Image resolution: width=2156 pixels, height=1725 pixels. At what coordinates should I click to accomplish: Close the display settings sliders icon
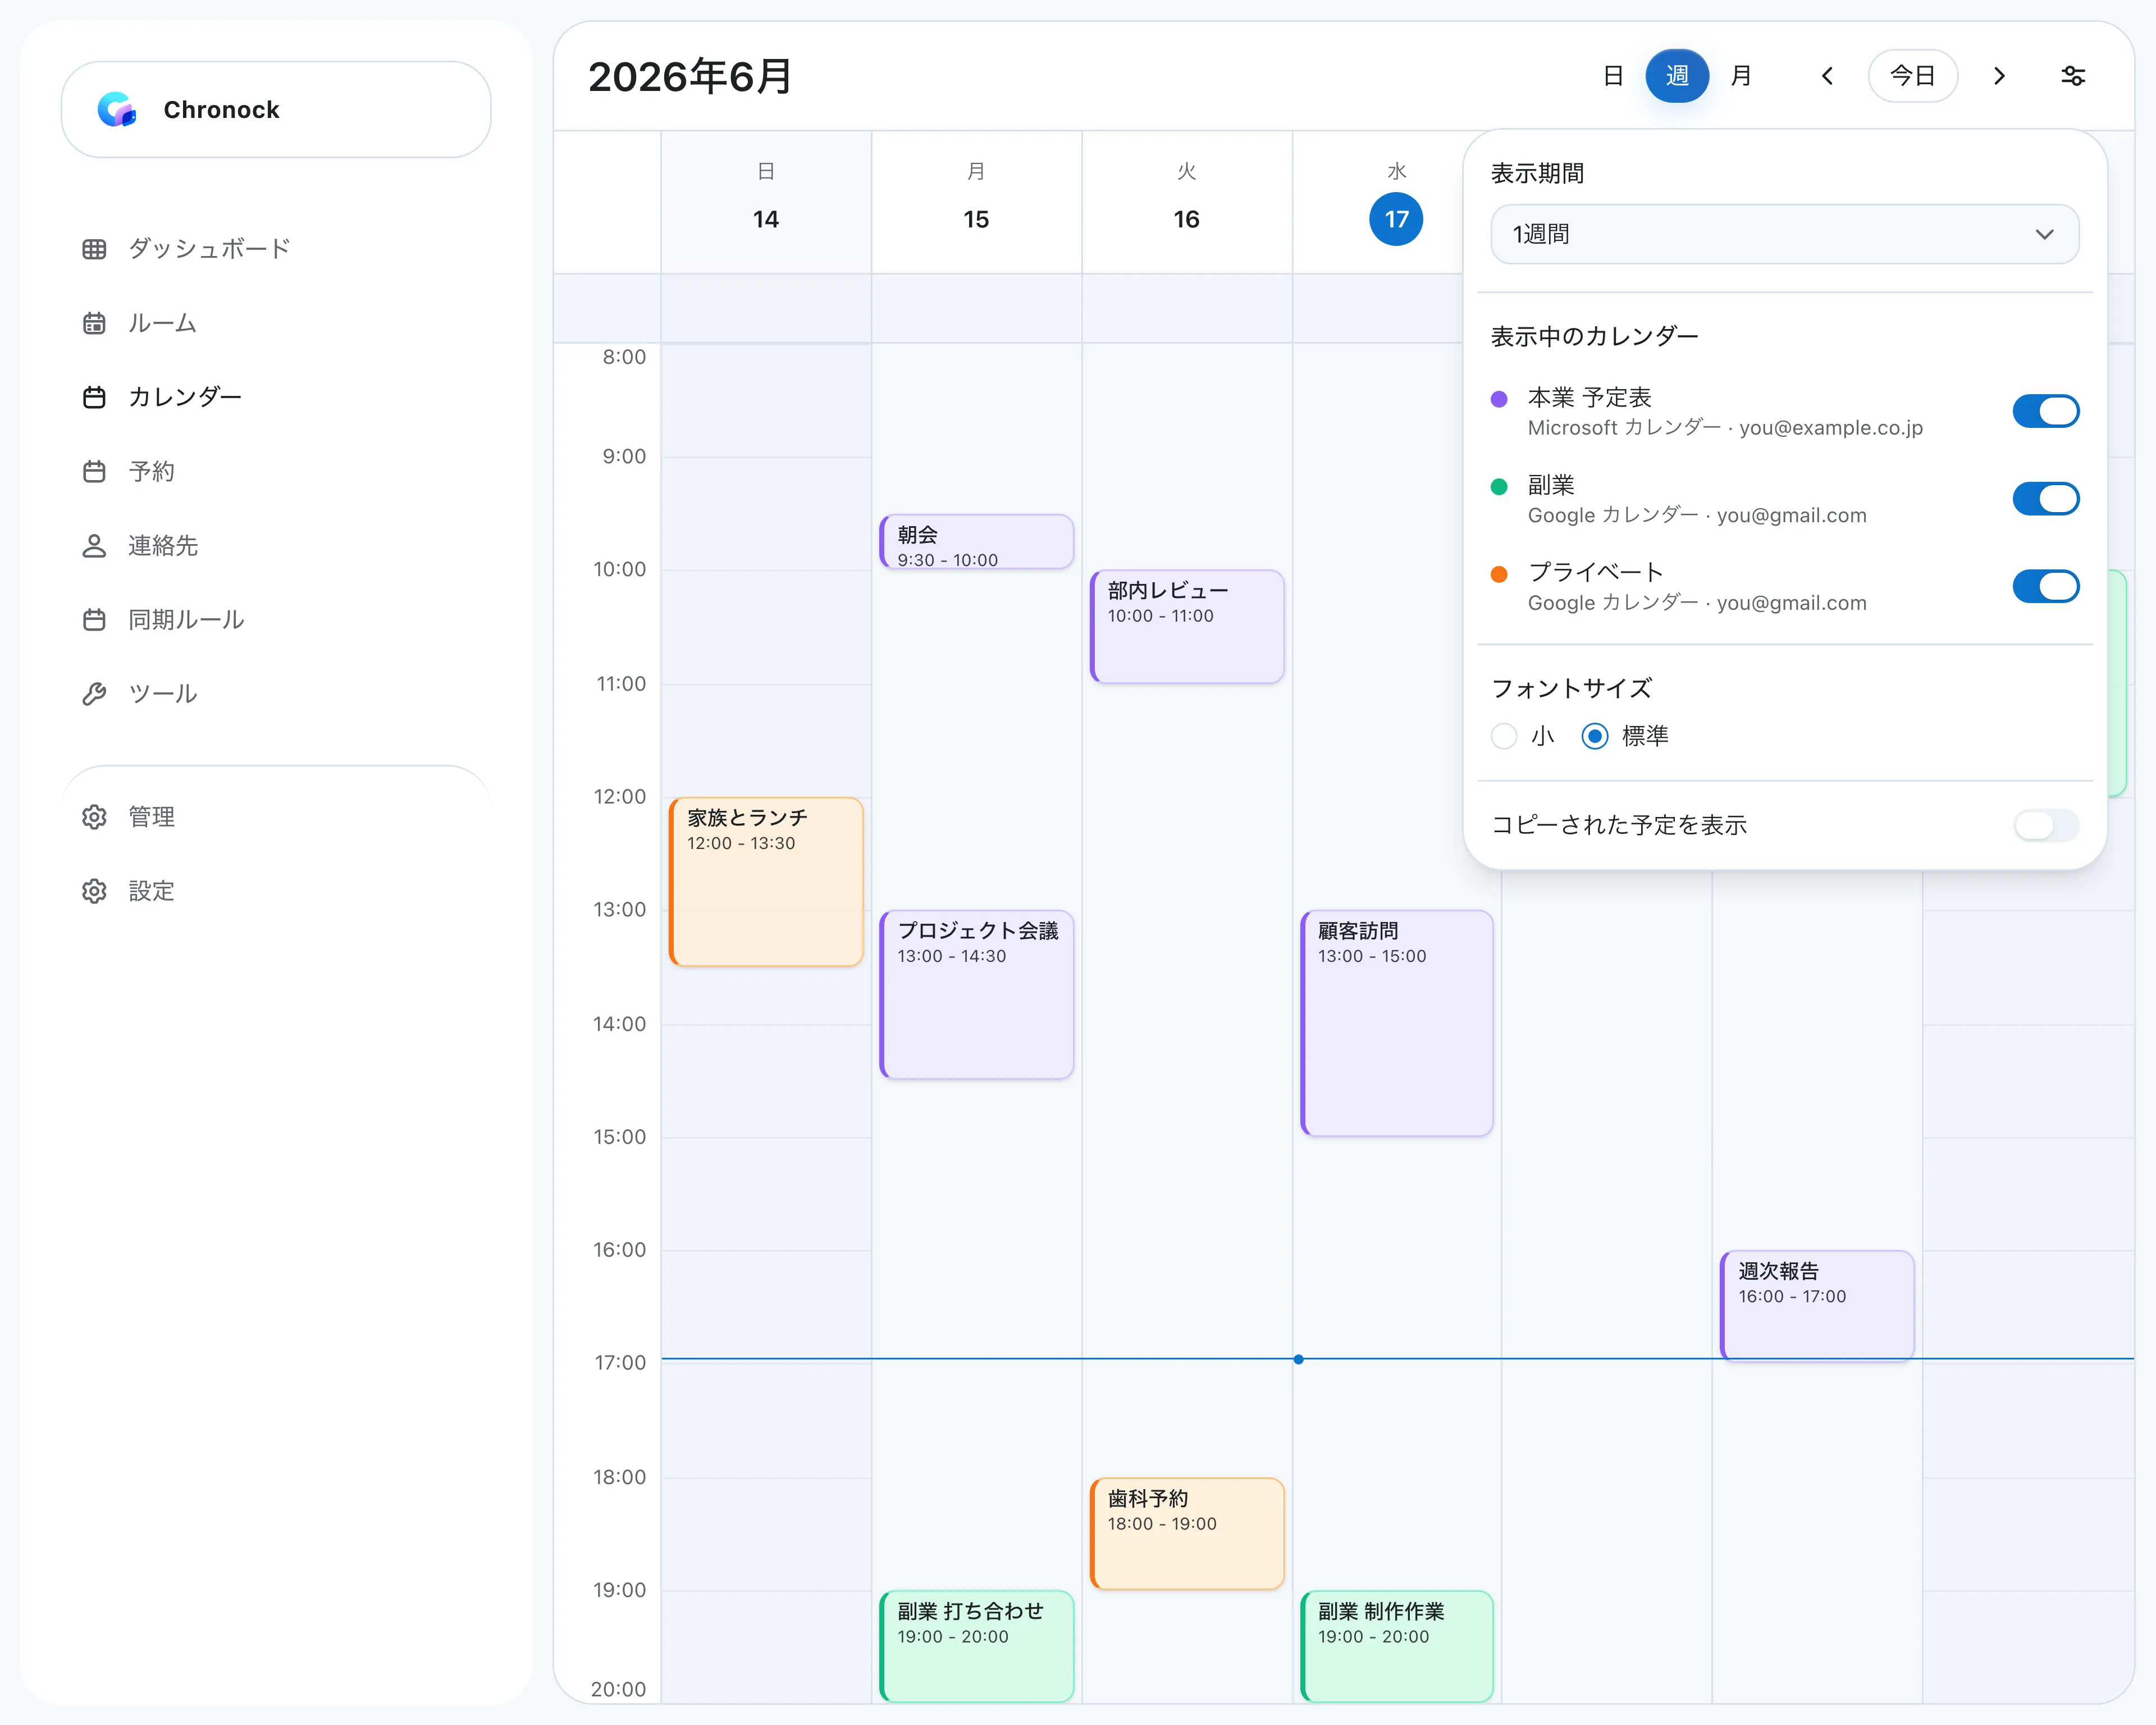2073,76
